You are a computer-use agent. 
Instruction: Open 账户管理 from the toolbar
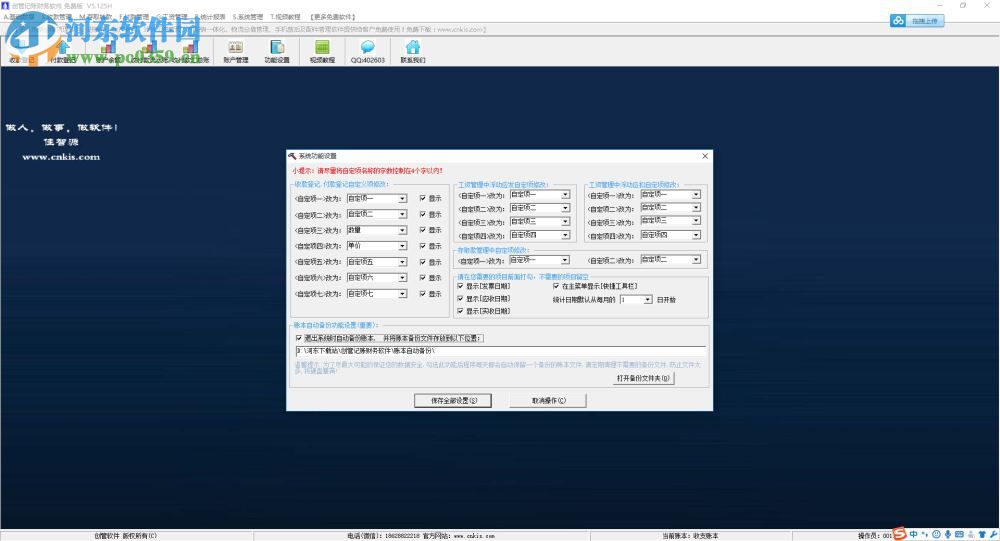[235, 51]
